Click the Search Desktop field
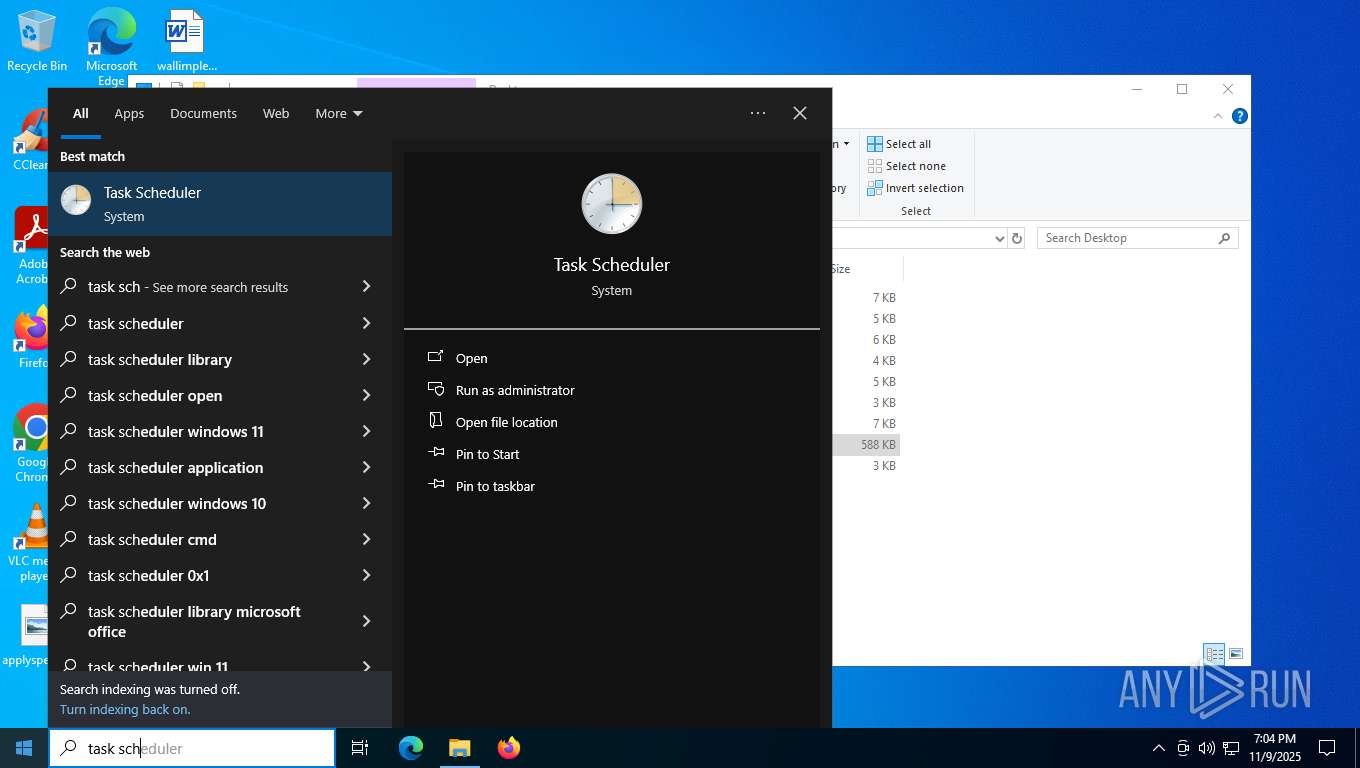Screen dimensions: 1360x768 pos(1137,238)
